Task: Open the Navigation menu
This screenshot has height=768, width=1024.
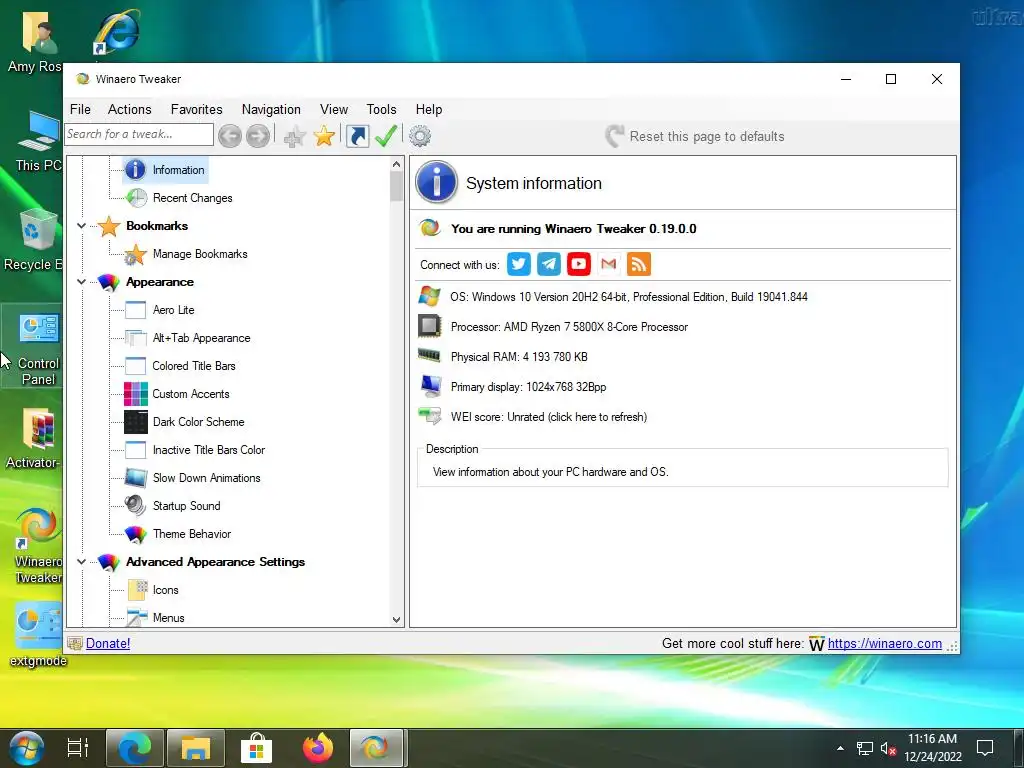Action: [271, 110]
